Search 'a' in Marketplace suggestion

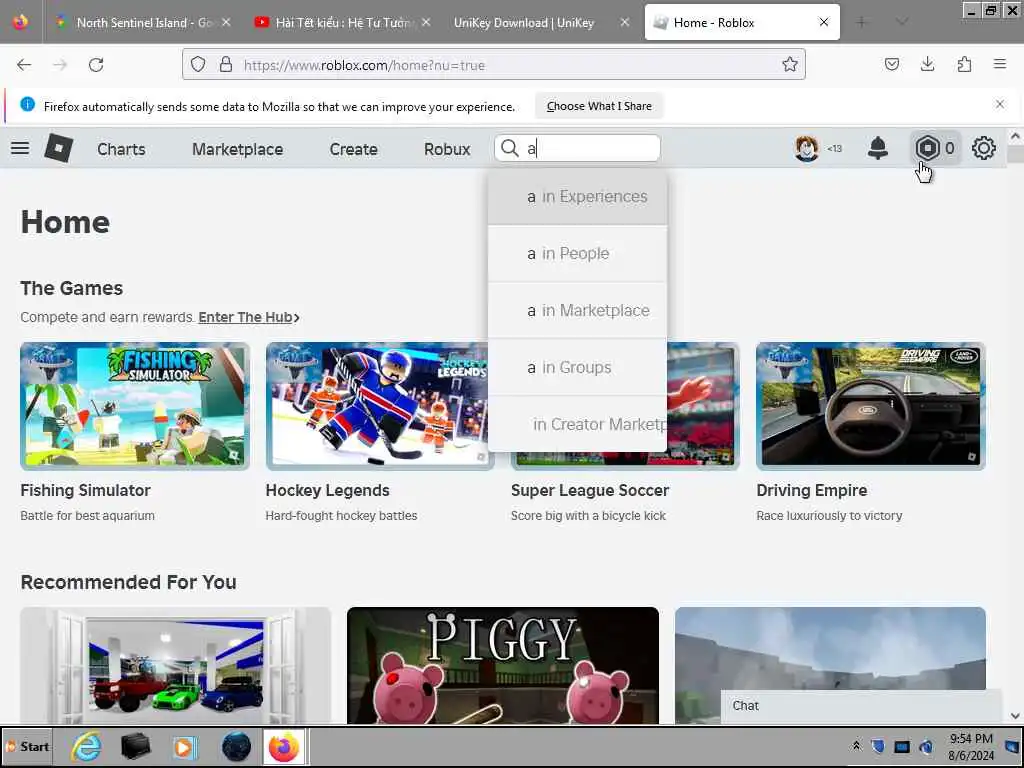[577, 310]
